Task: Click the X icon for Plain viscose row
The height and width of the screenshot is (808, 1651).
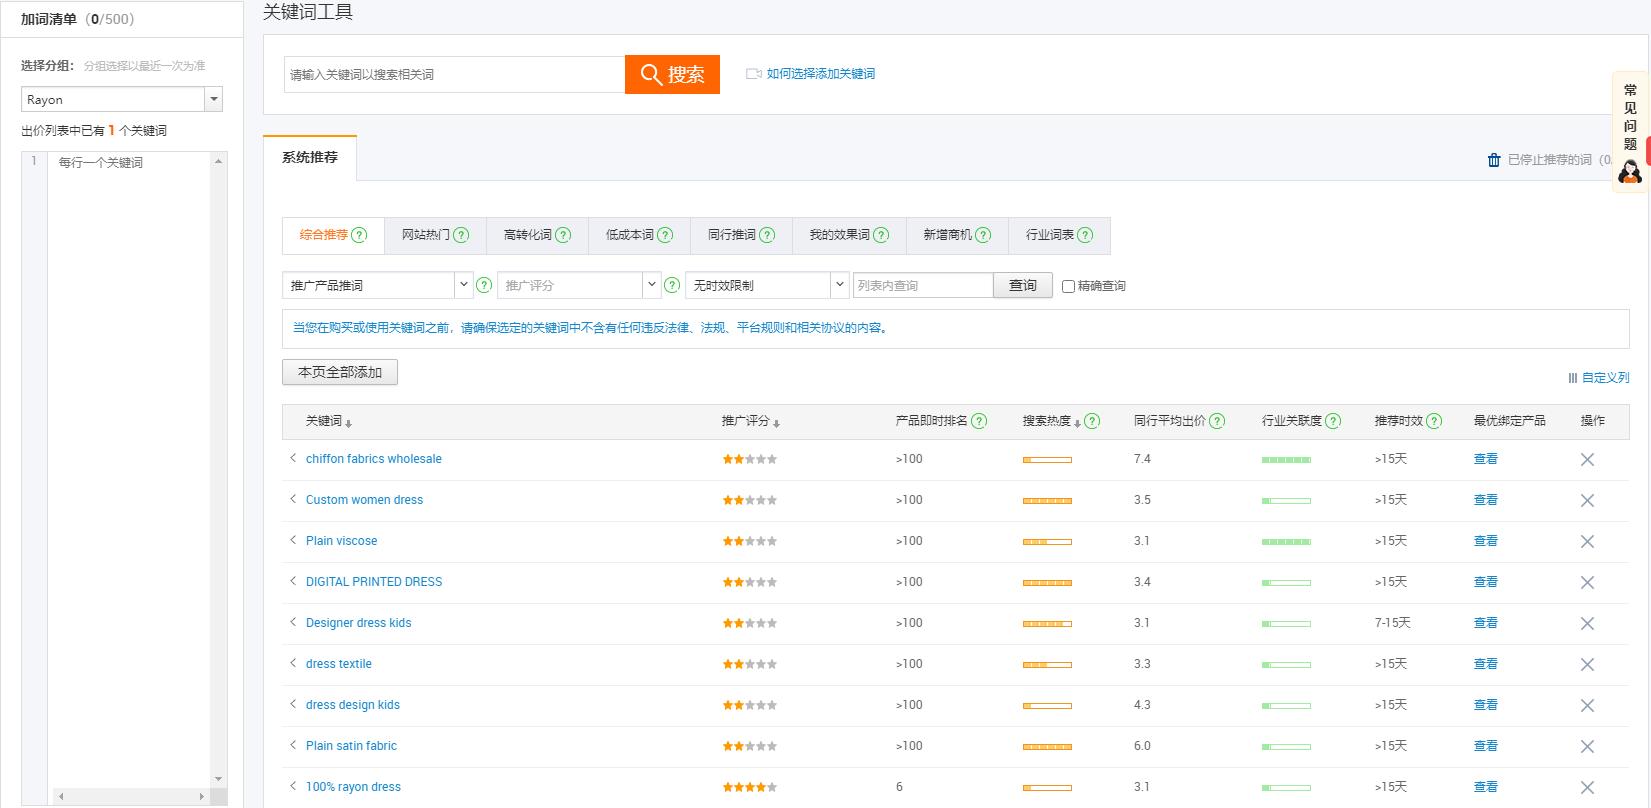Action: click(1587, 542)
